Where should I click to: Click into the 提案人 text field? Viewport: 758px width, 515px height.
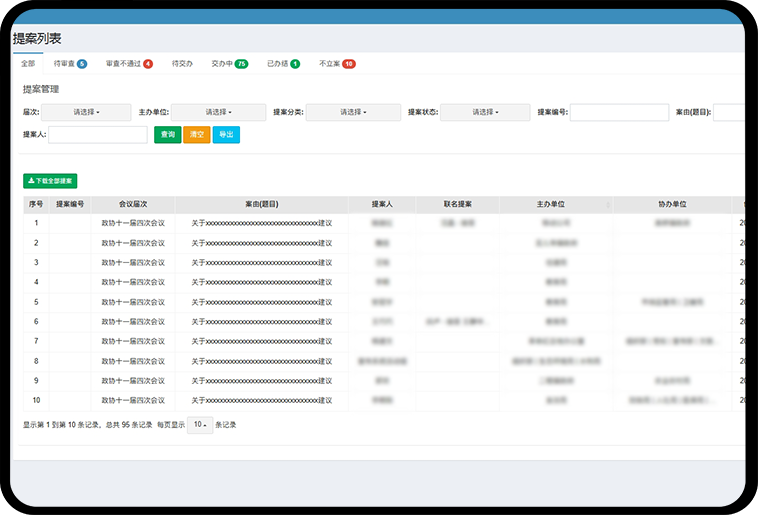[x=98, y=134]
